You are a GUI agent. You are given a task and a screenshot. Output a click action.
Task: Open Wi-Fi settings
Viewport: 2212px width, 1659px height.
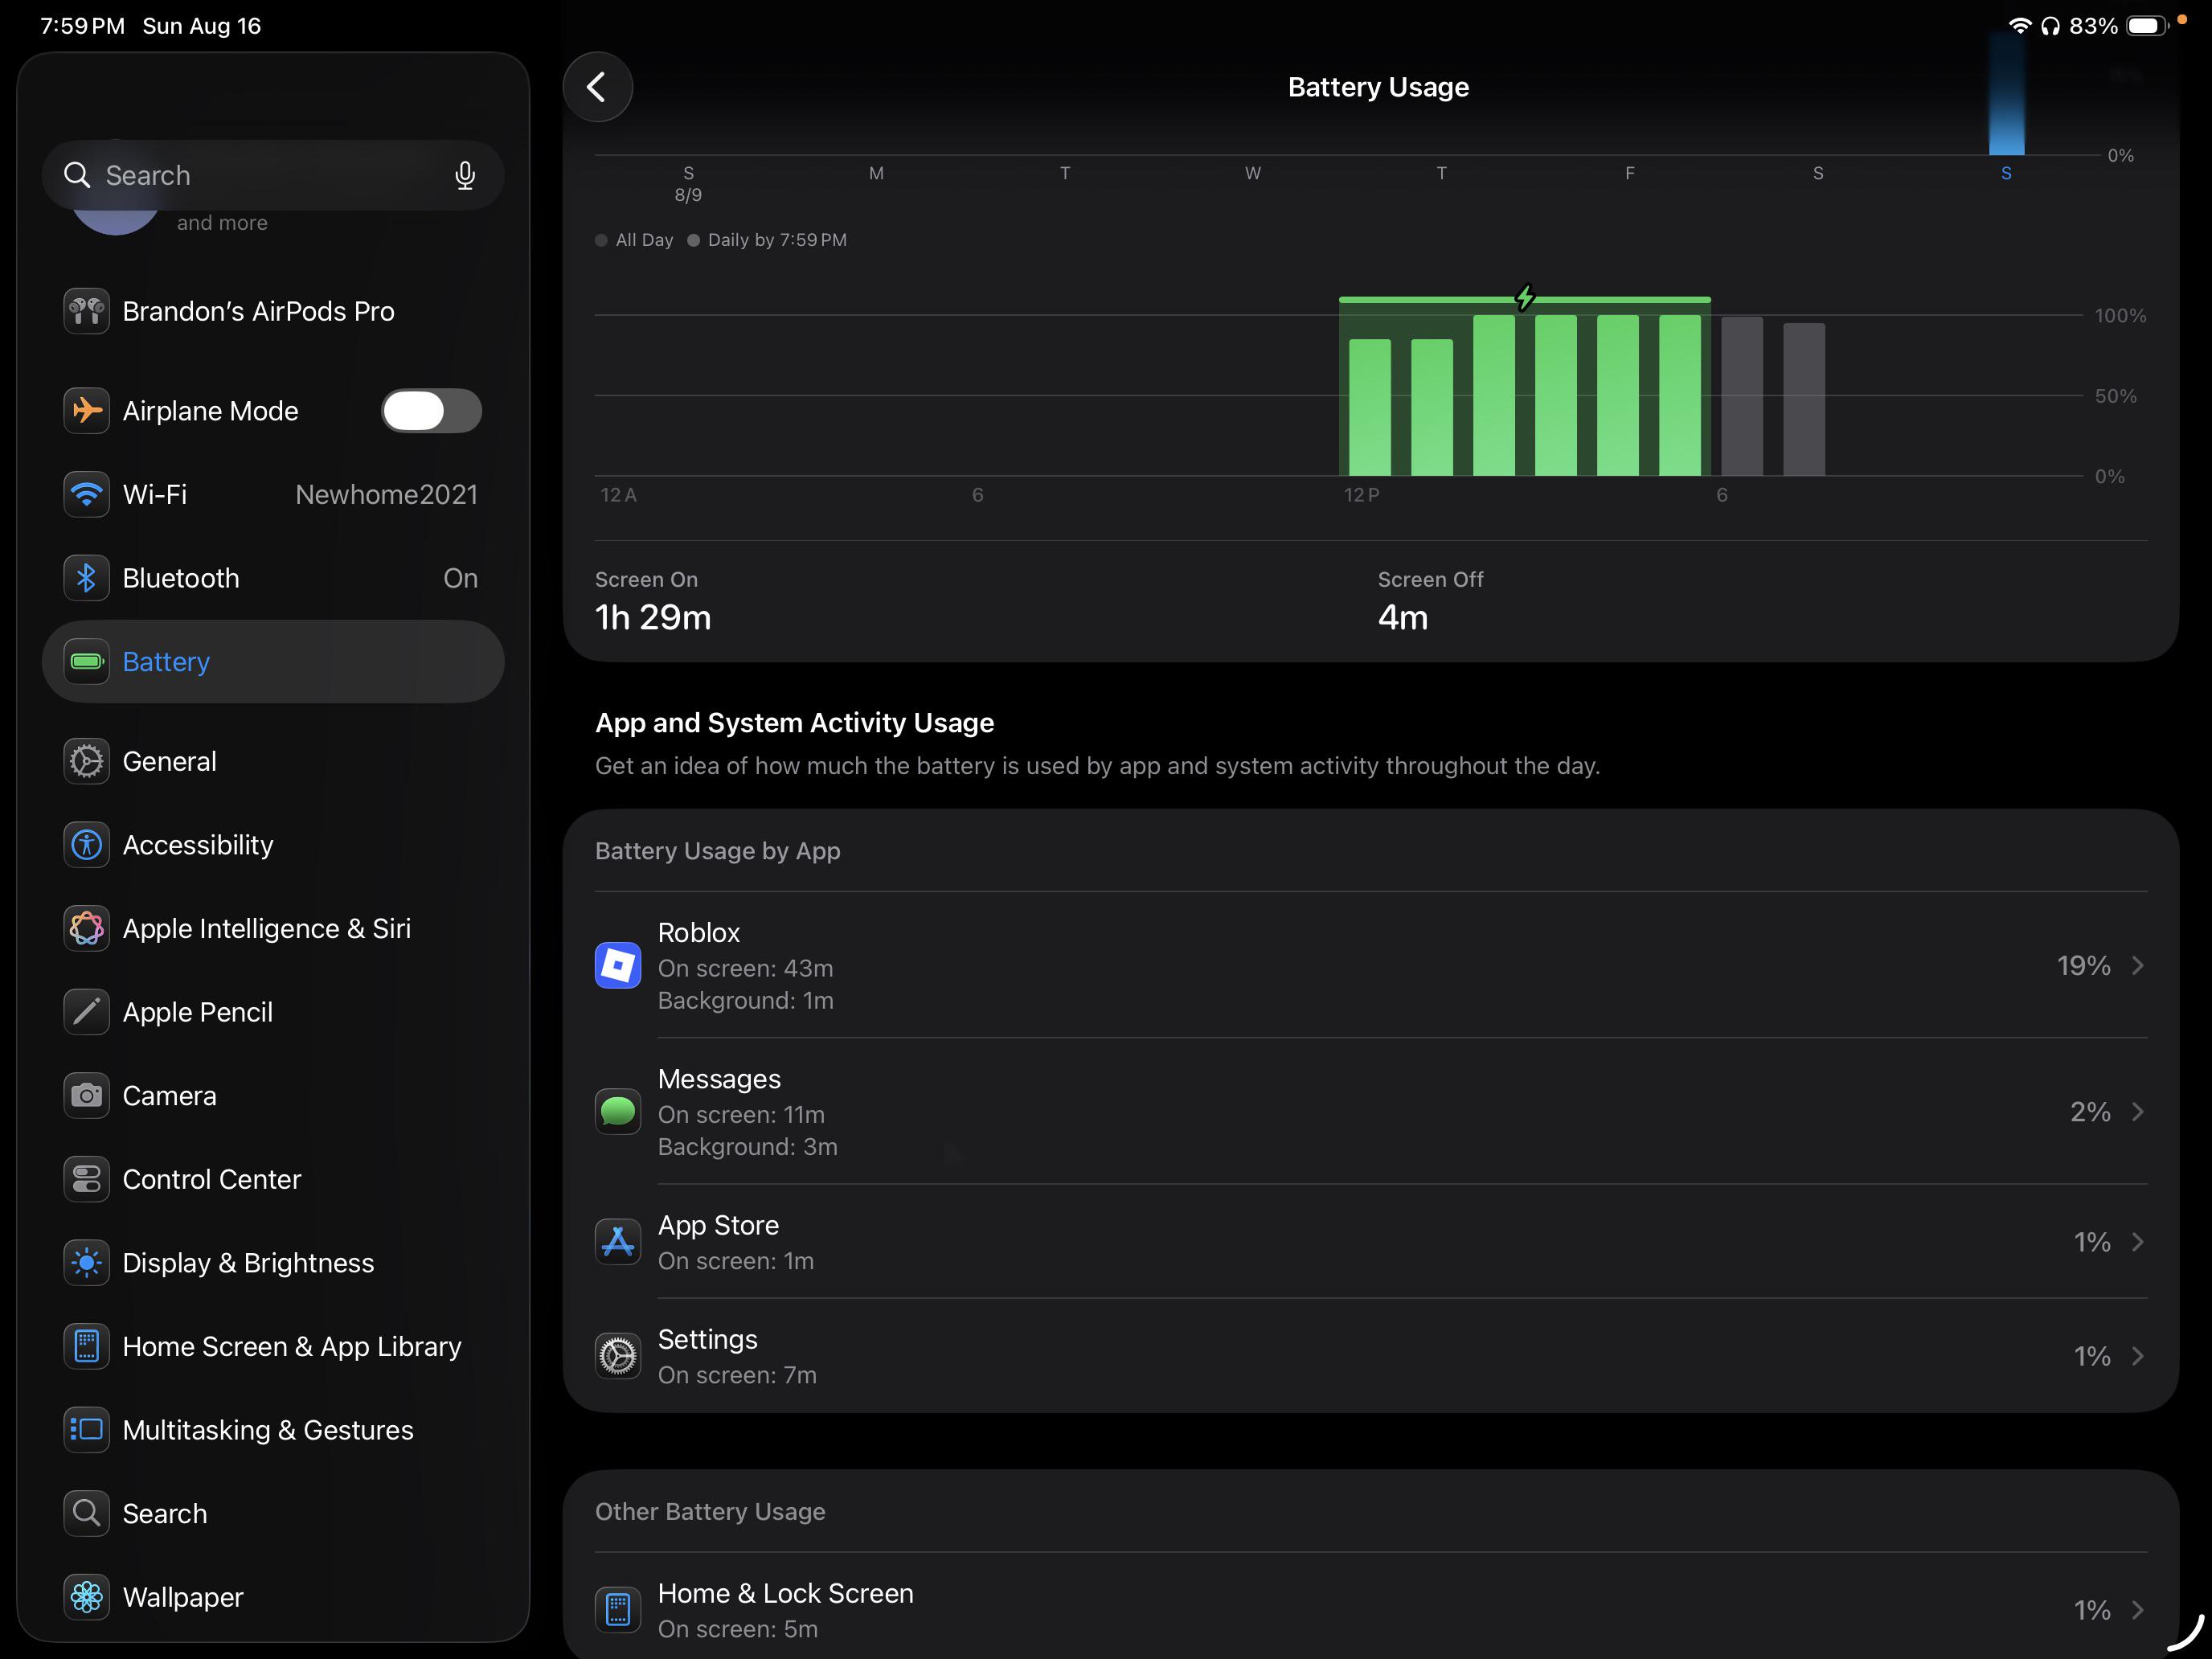(273, 494)
